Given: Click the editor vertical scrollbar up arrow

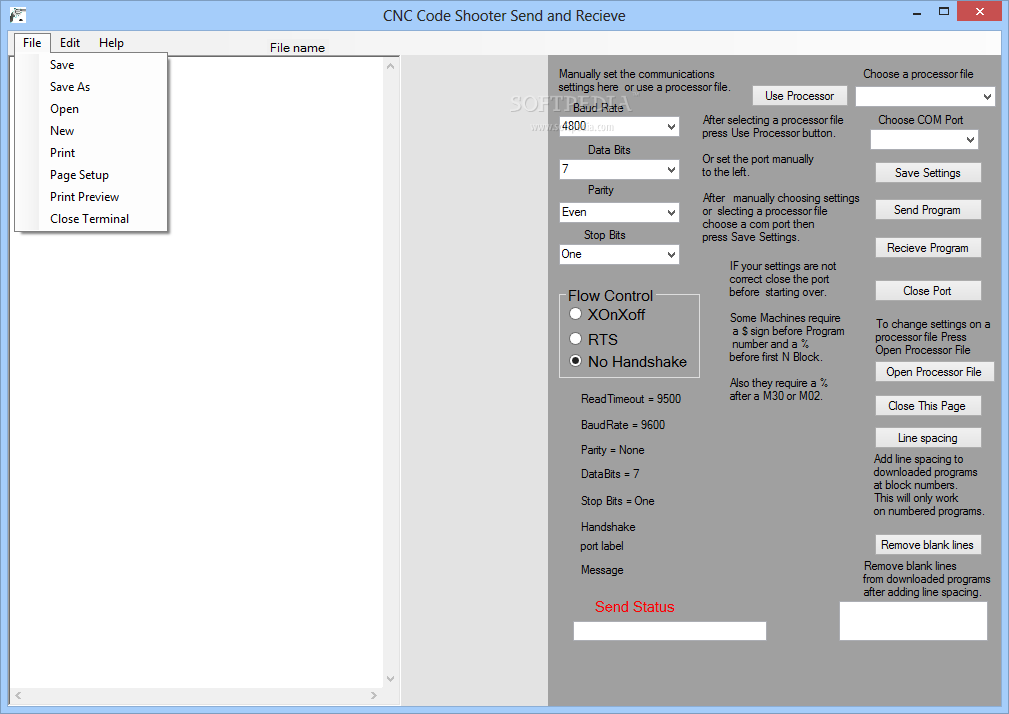Looking at the screenshot, I should click(390, 66).
